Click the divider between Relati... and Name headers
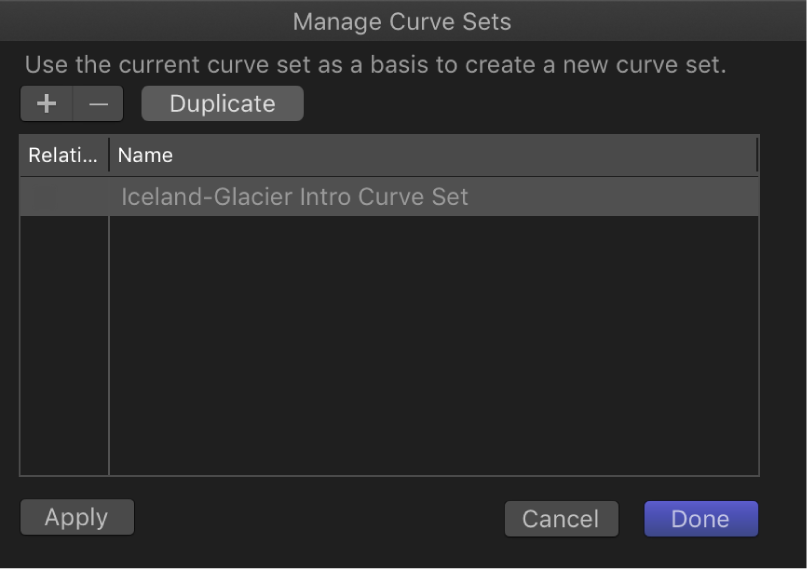The width and height of the screenshot is (809, 569). coord(109,155)
